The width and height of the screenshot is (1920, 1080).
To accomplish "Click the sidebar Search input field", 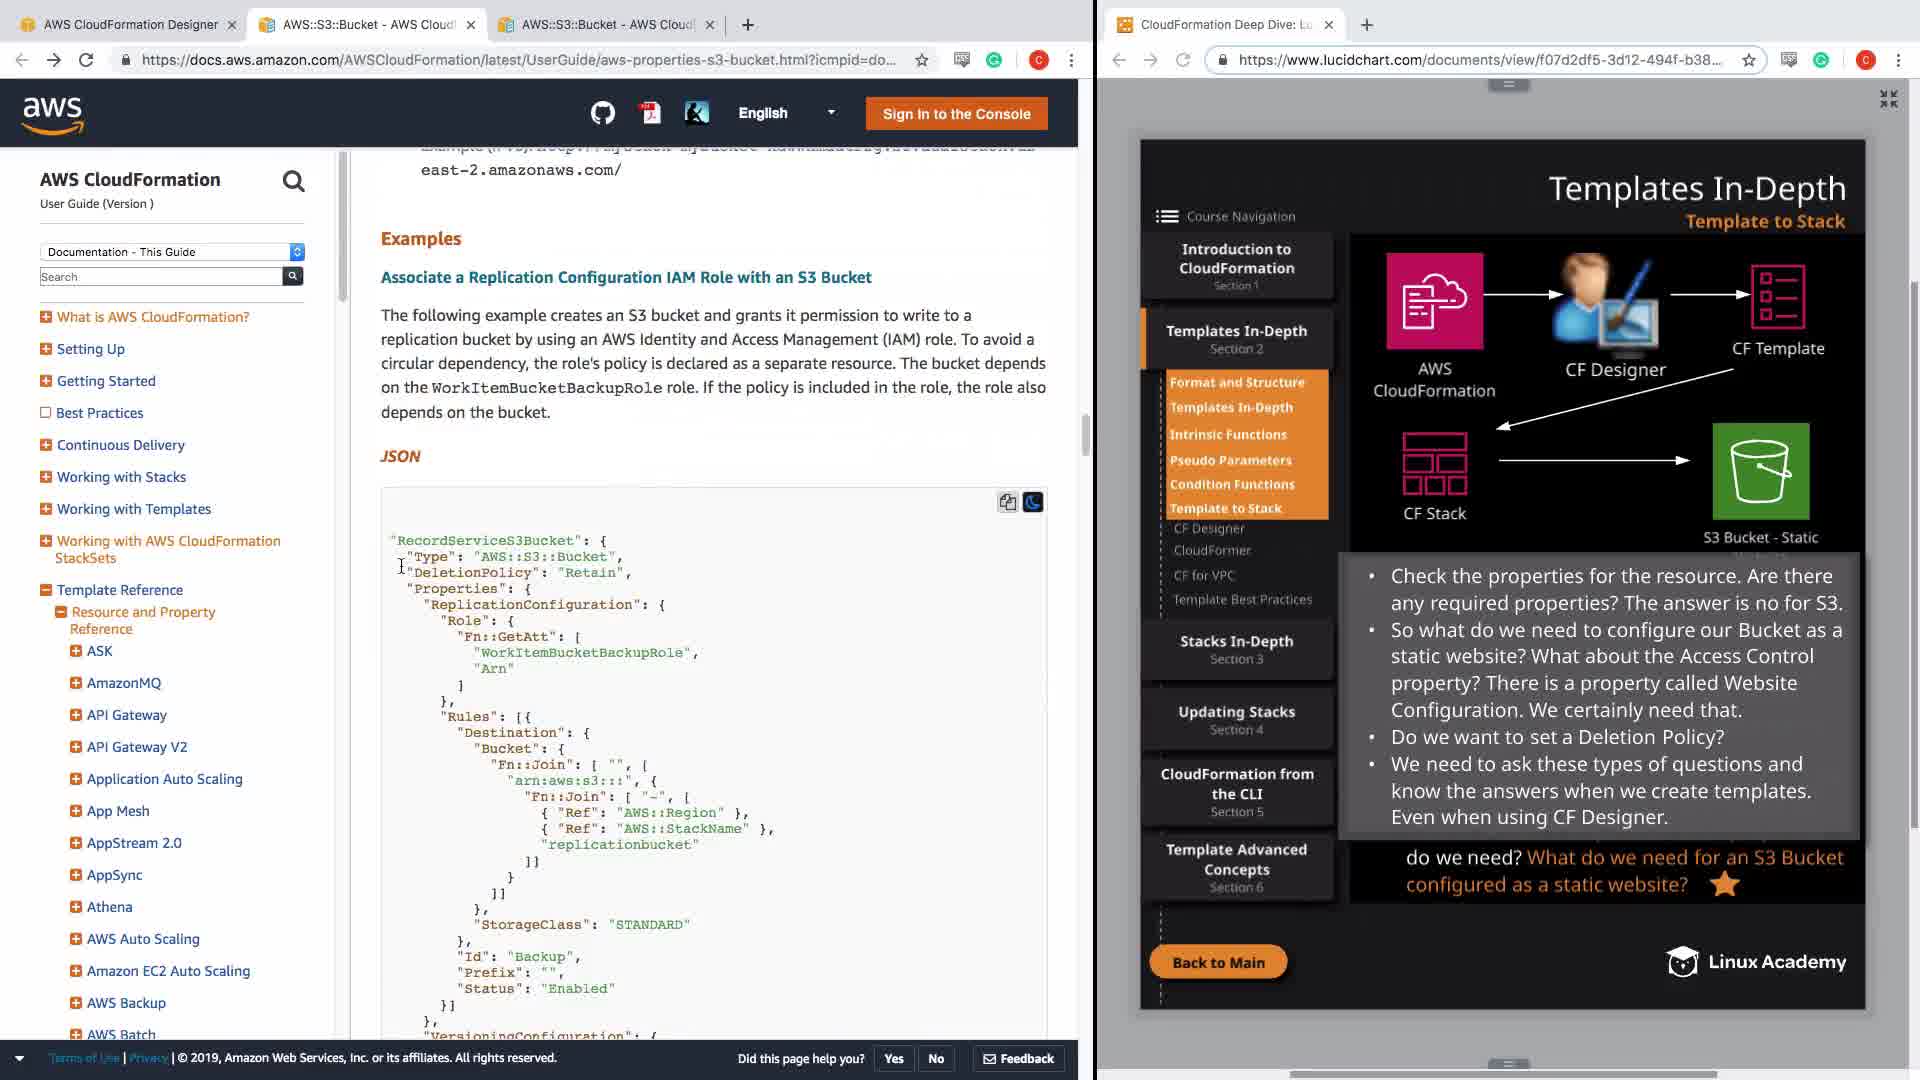I will 160,277.
